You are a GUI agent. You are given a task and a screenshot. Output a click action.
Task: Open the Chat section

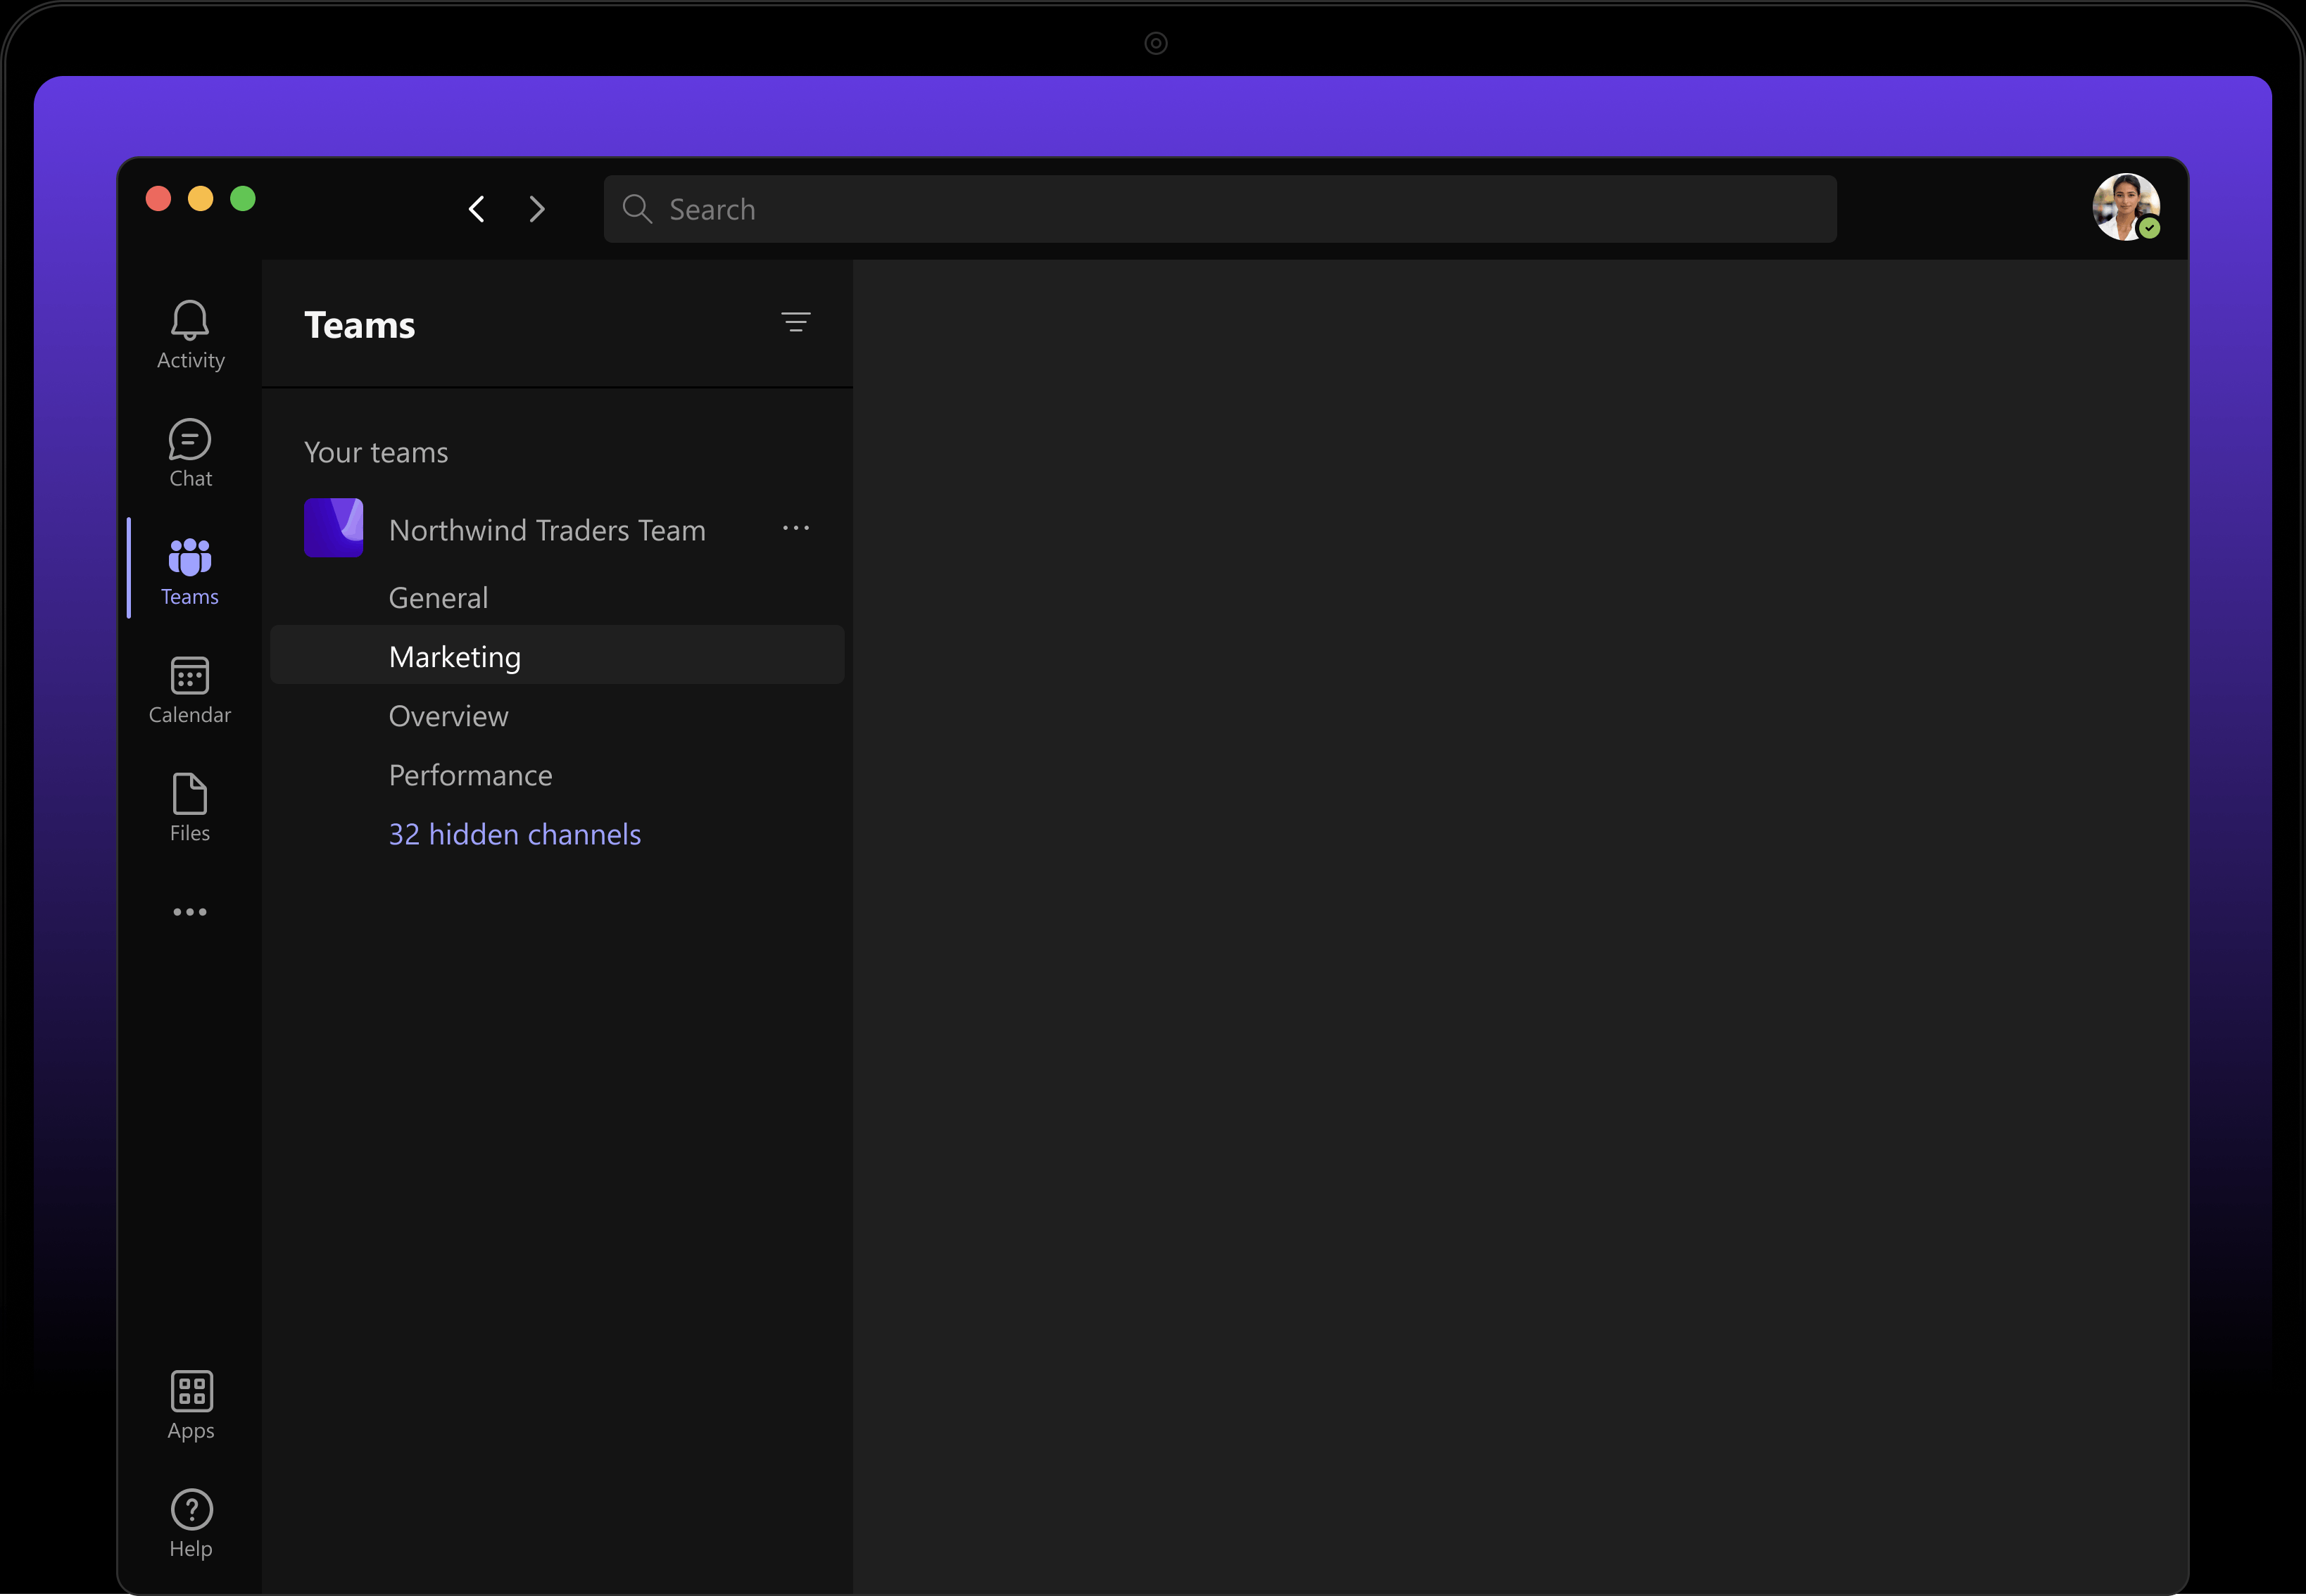(x=190, y=453)
